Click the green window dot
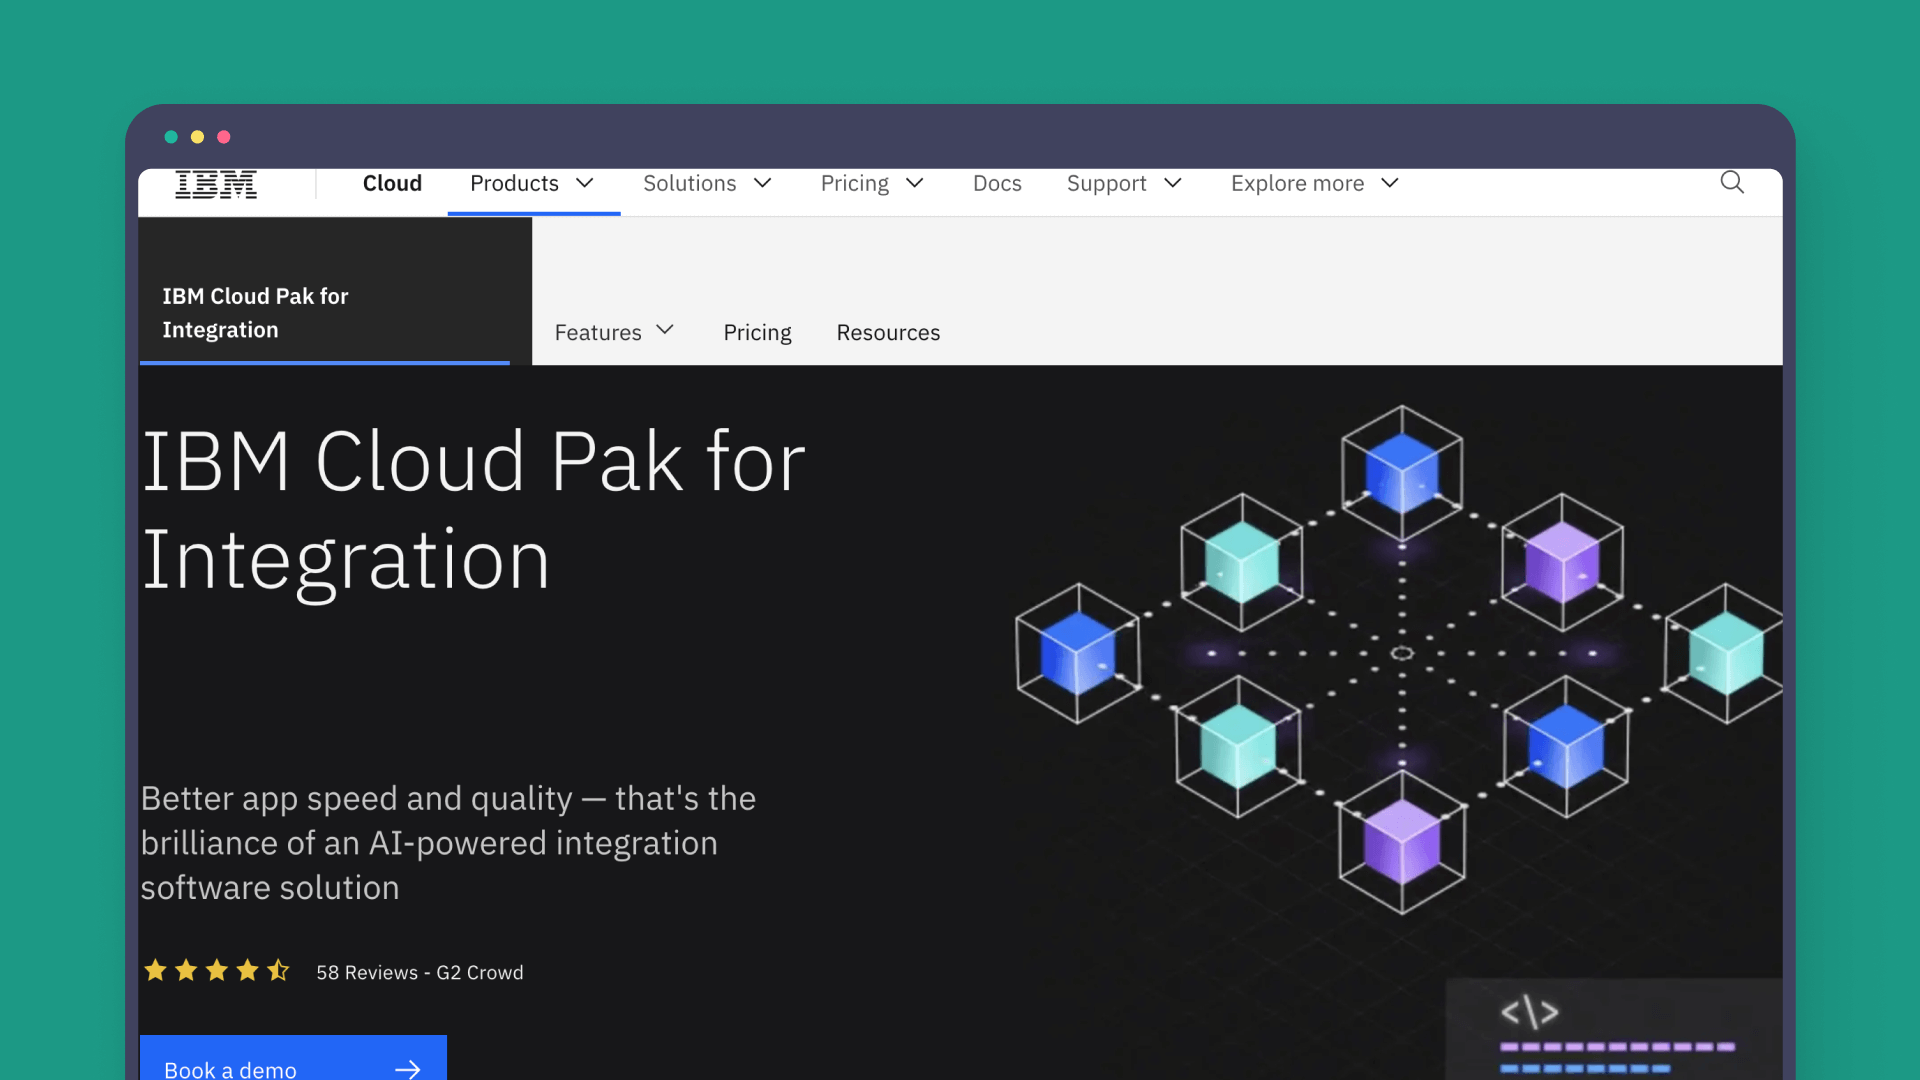This screenshot has width=1920, height=1080. (171, 137)
